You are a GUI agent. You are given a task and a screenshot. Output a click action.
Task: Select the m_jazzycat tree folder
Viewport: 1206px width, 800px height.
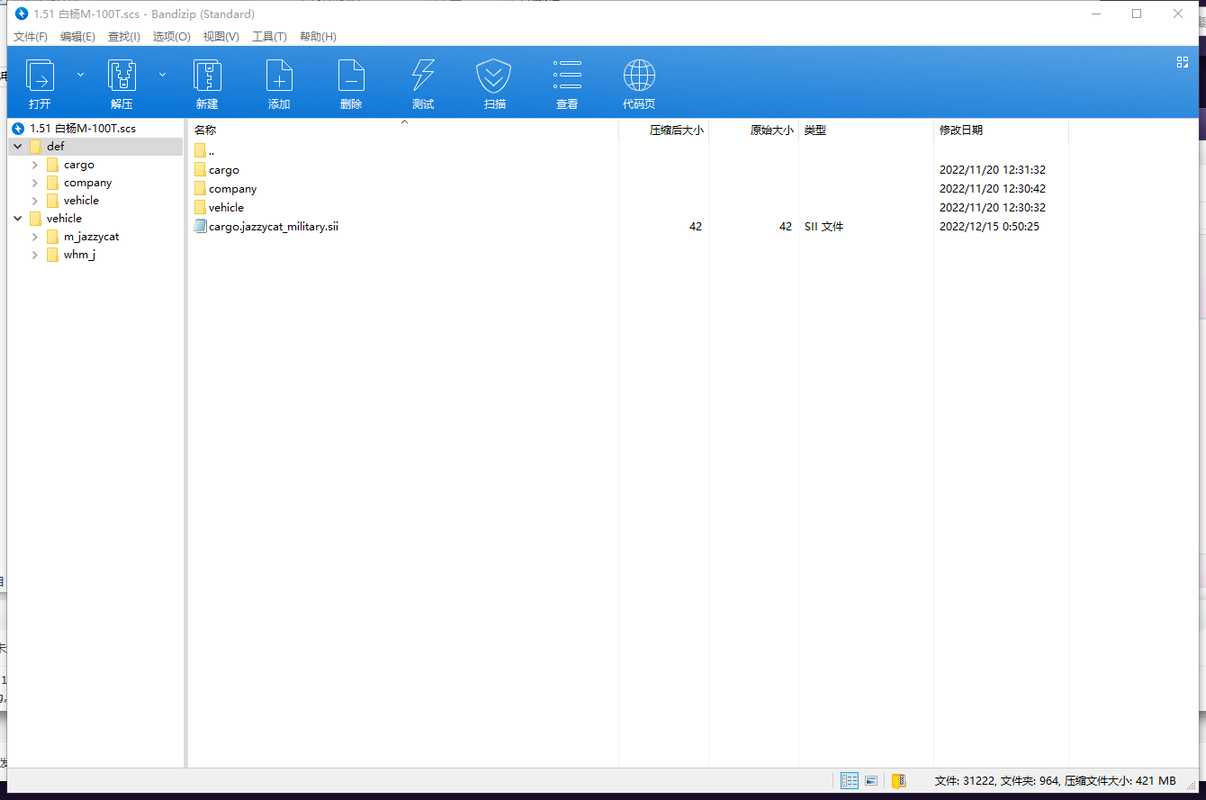[91, 237]
